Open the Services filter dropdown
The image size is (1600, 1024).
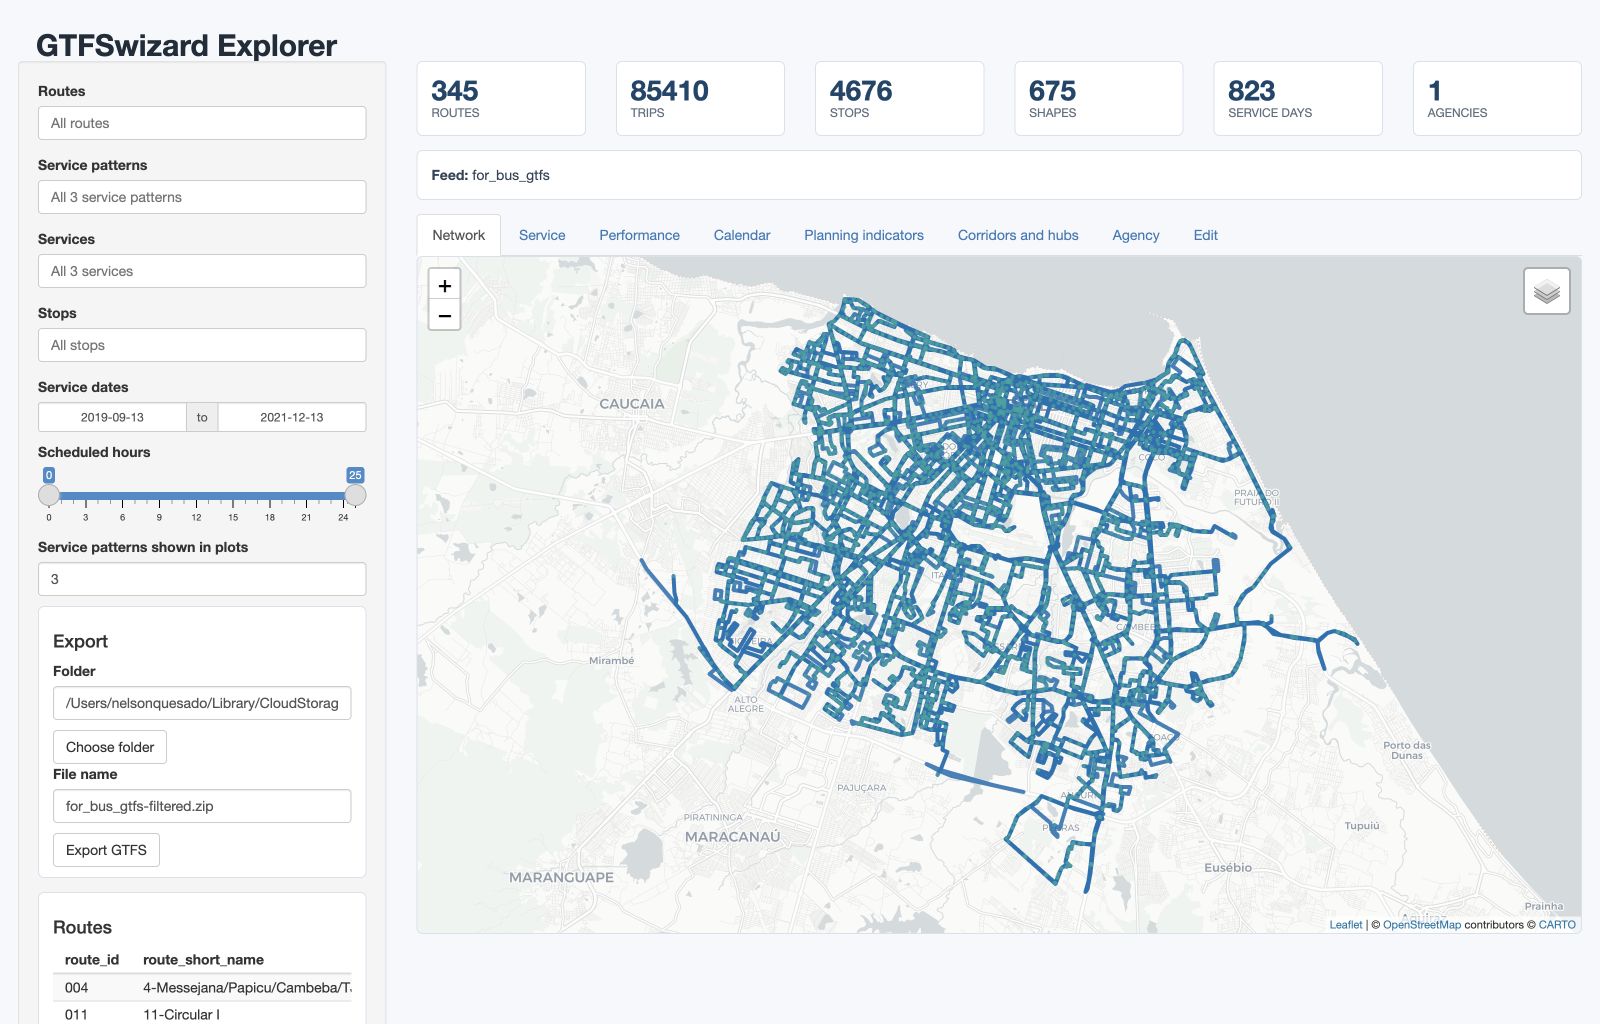(x=202, y=271)
